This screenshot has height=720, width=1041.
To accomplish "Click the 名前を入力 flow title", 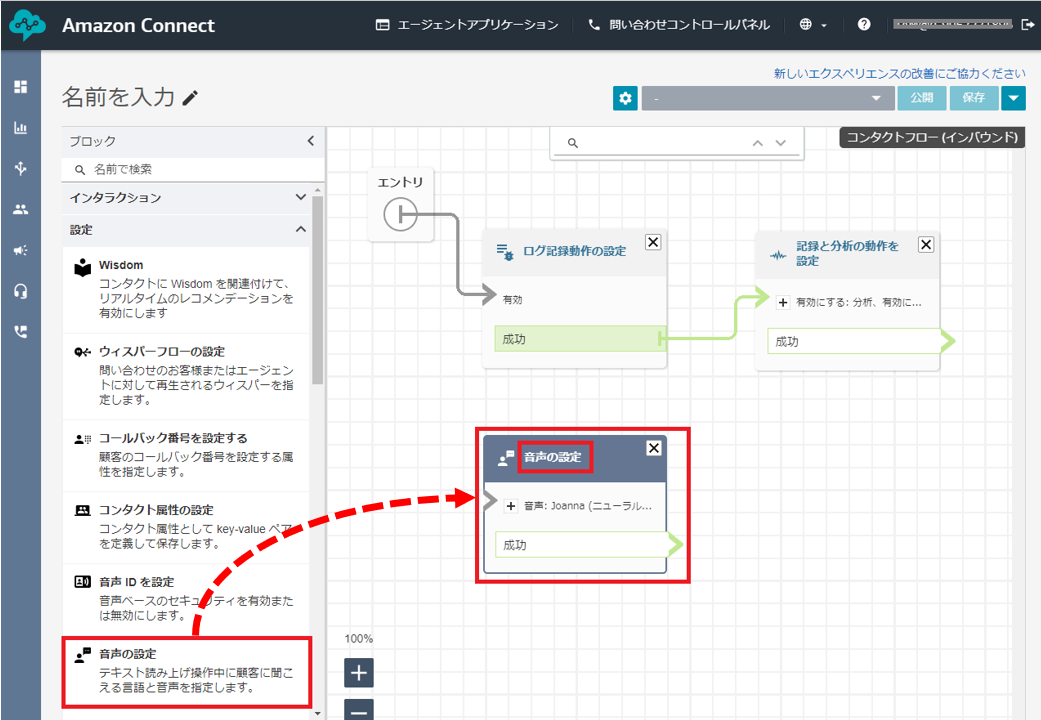I will click(118, 97).
